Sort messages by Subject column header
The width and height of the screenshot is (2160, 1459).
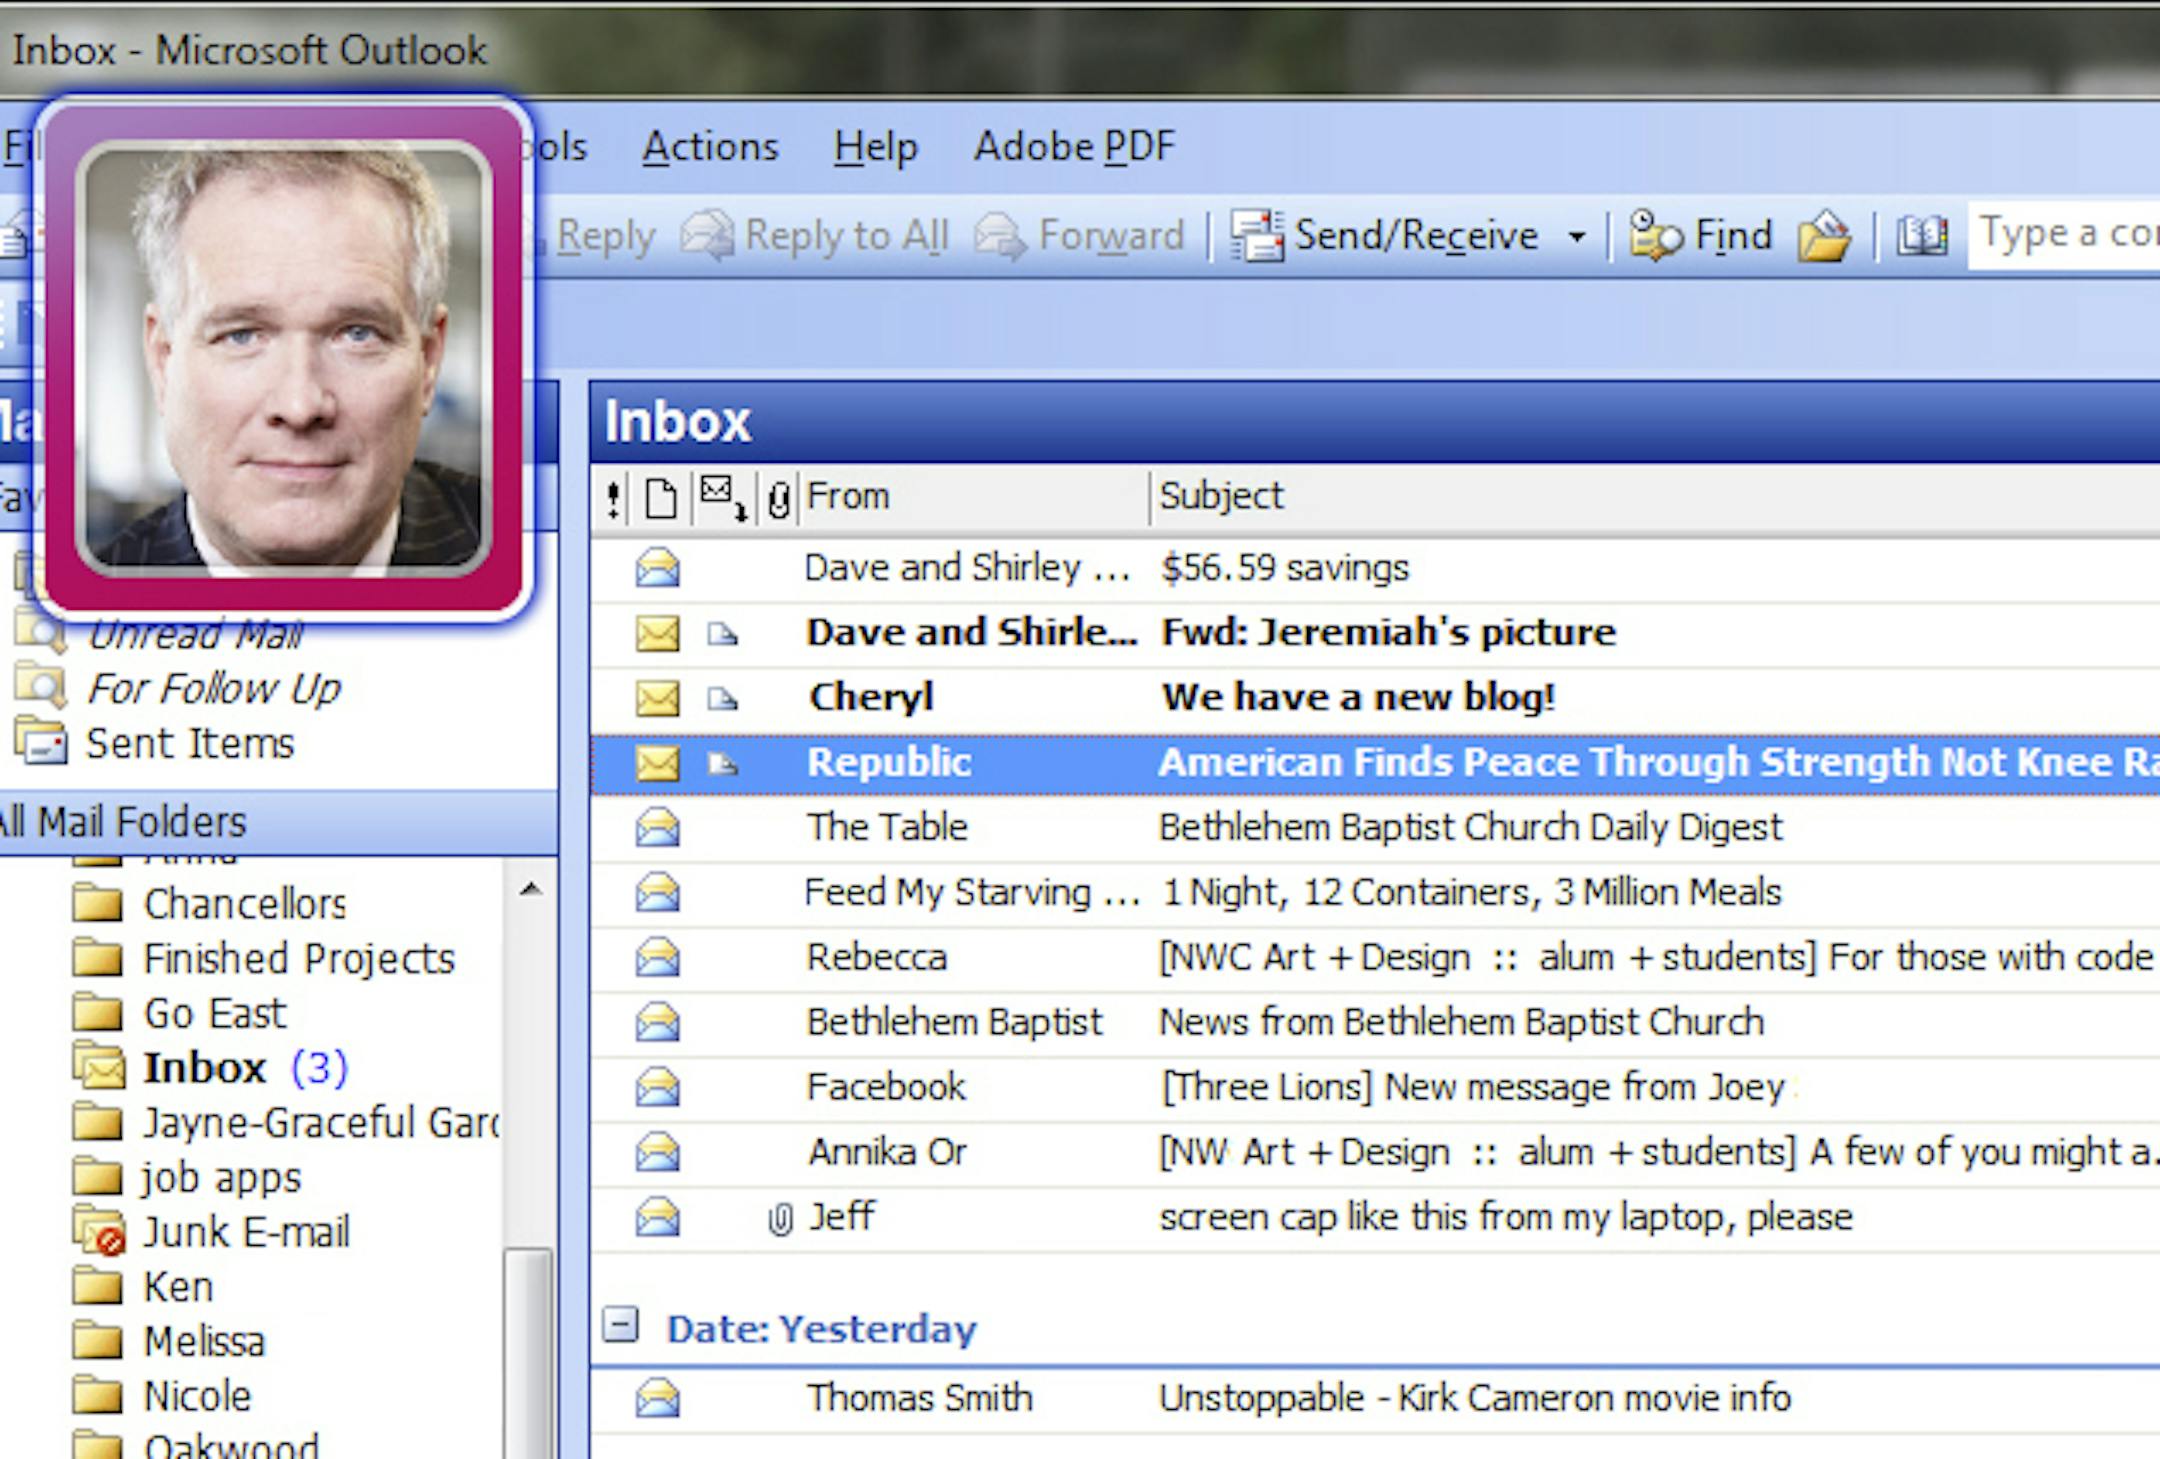click(1220, 496)
